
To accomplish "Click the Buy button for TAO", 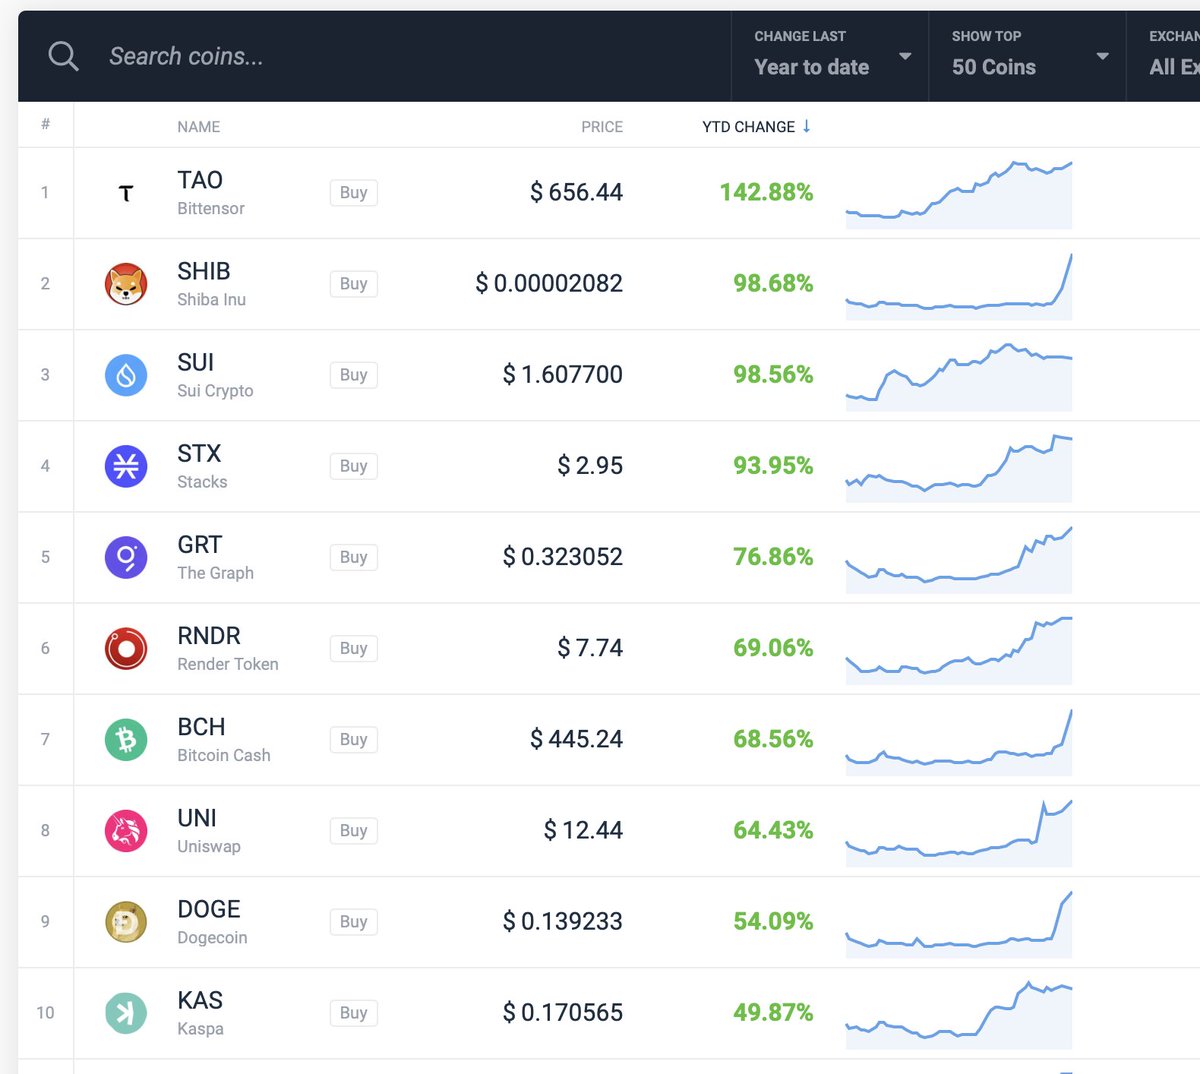I will point(352,192).
